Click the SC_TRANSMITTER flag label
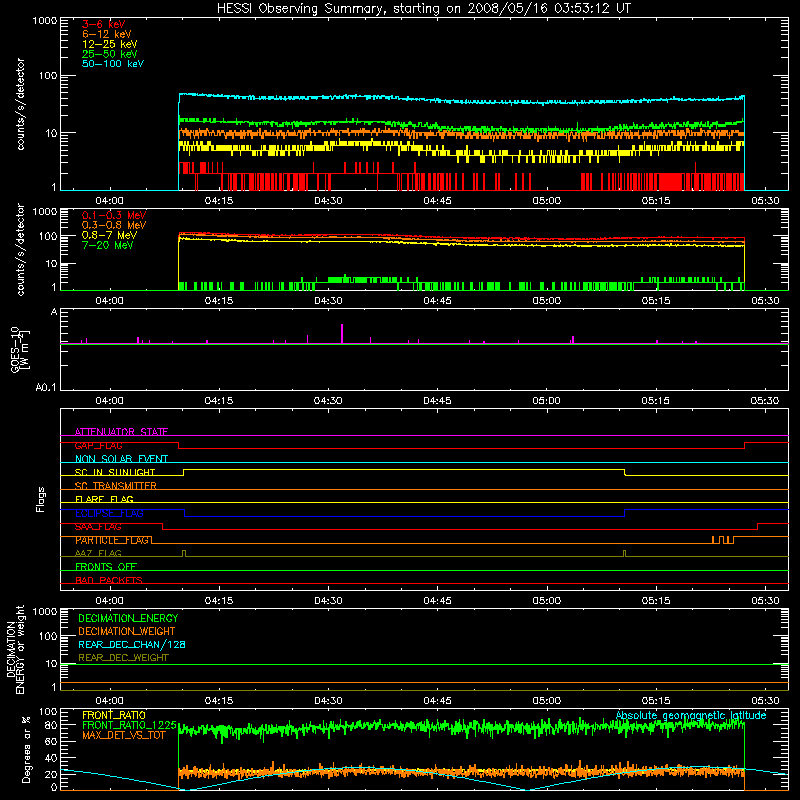 click(x=116, y=486)
